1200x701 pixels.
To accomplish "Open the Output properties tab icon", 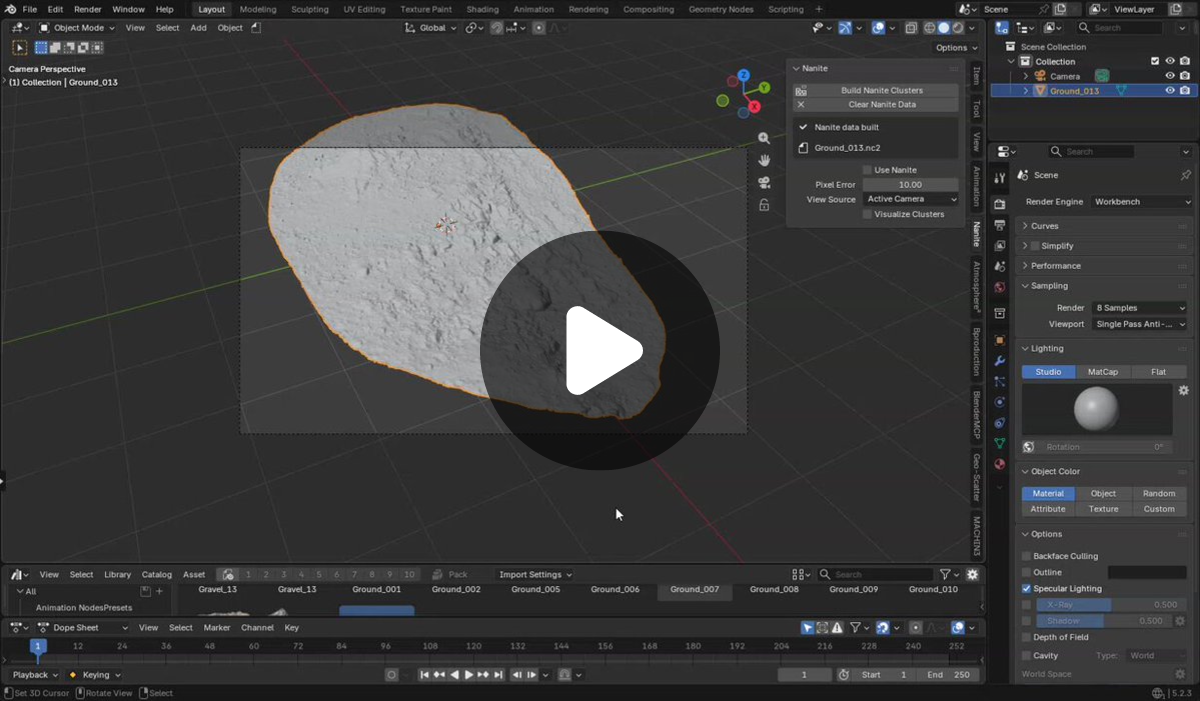I will coord(999,225).
